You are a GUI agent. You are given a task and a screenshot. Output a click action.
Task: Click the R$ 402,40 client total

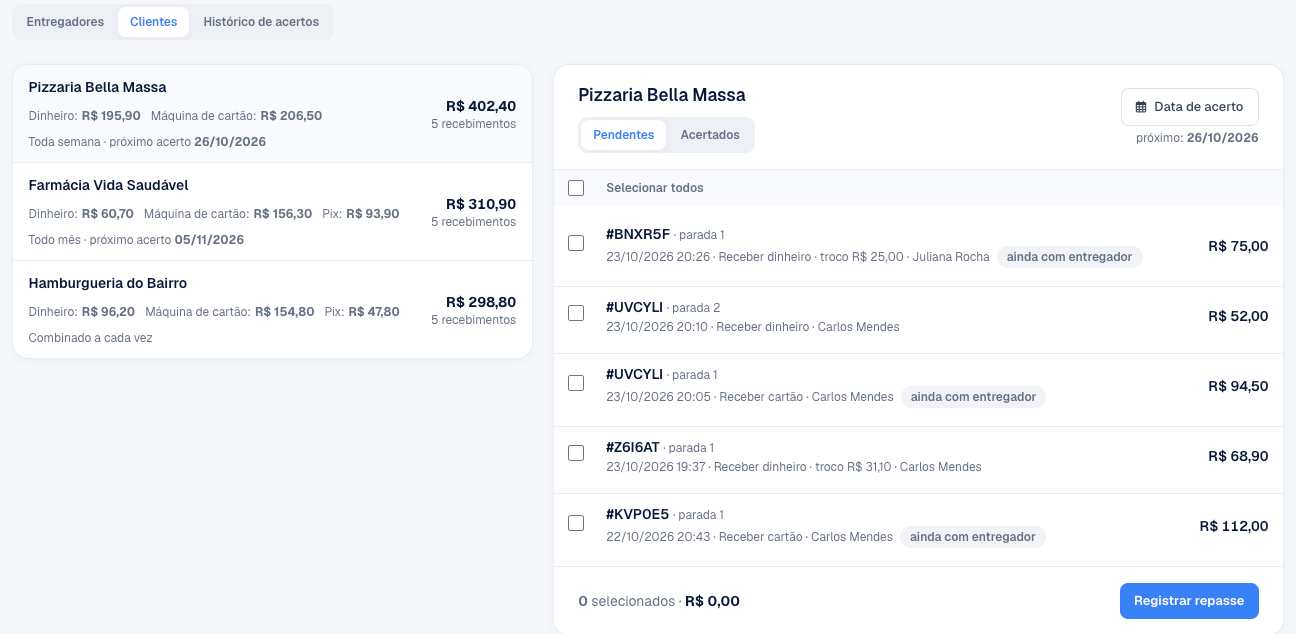coord(481,106)
